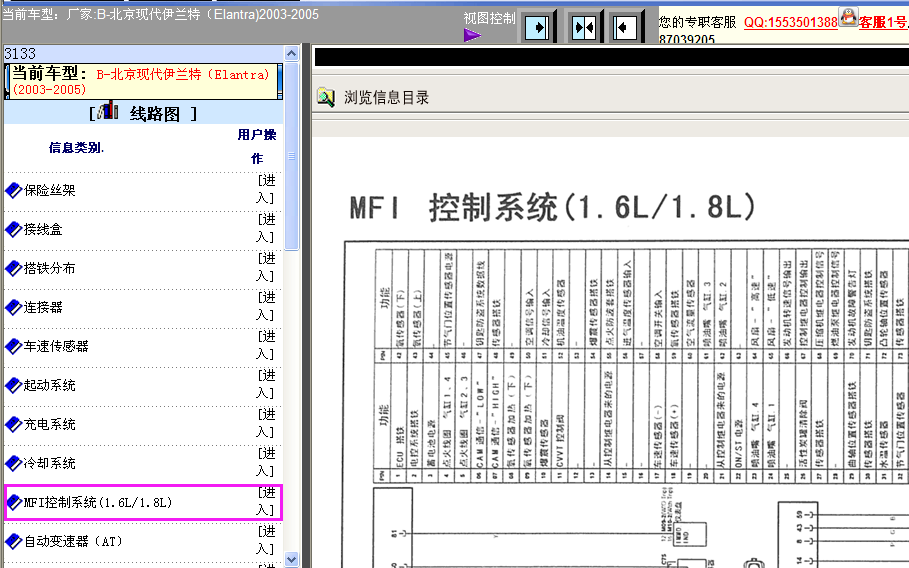The width and height of the screenshot is (909, 568).
Task: Click 浏览信息目录 to browse the directory
Action: [x=386, y=97]
